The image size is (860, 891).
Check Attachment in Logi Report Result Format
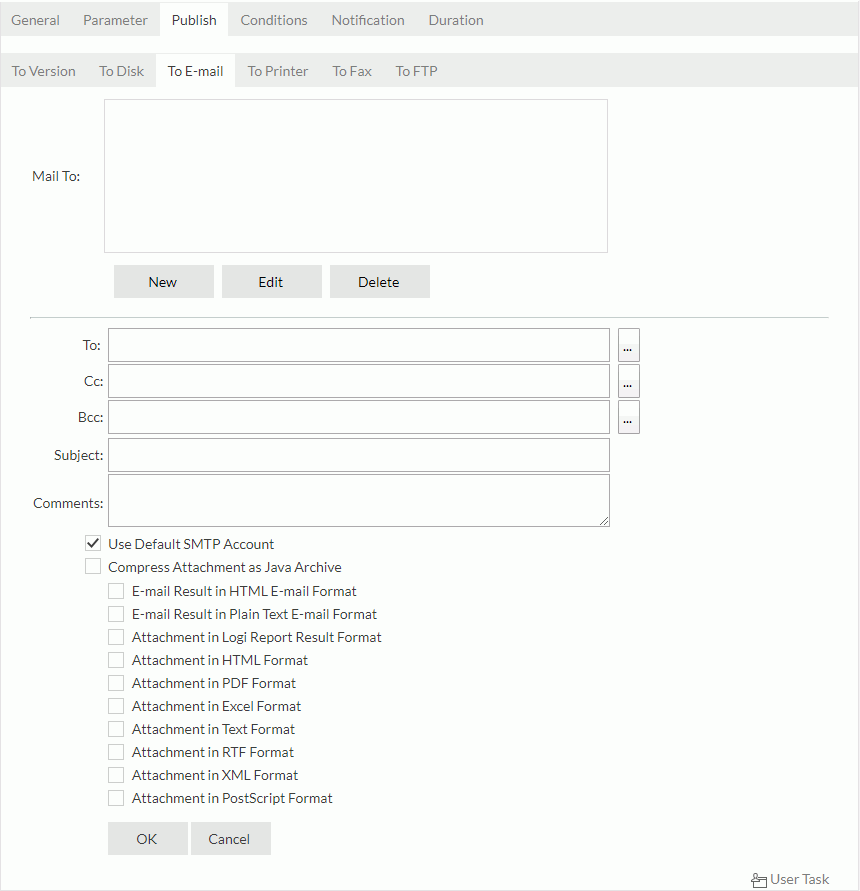pos(116,637)
